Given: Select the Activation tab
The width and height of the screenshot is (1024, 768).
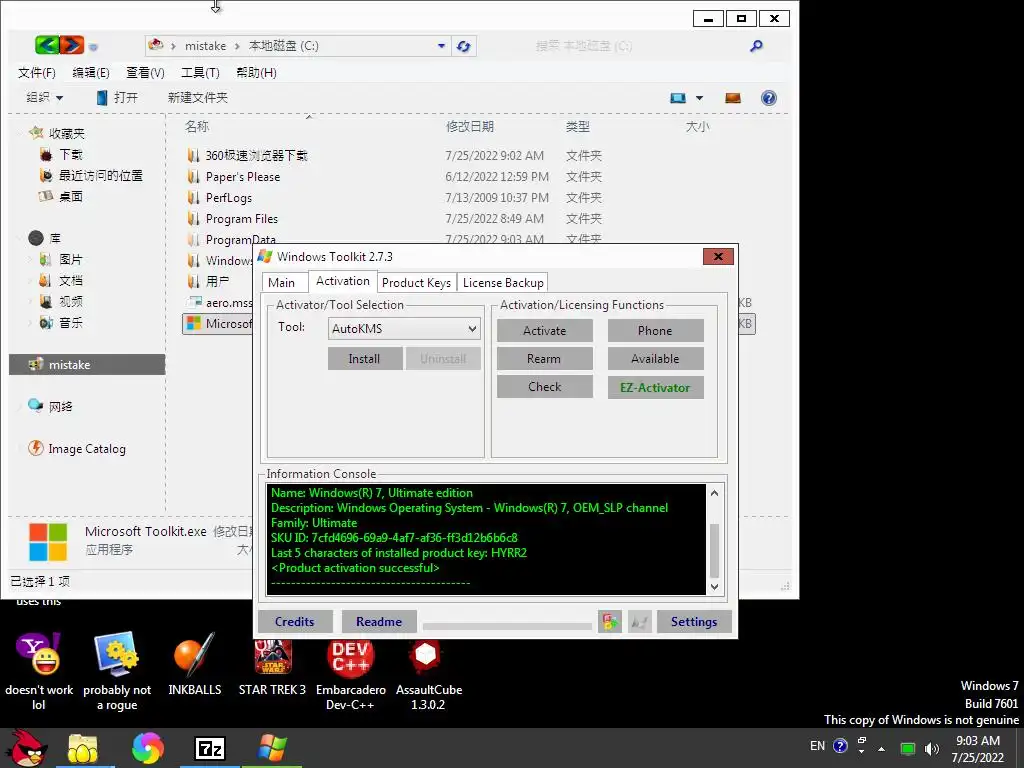Looking at the screenshot, I should [342, 281].
